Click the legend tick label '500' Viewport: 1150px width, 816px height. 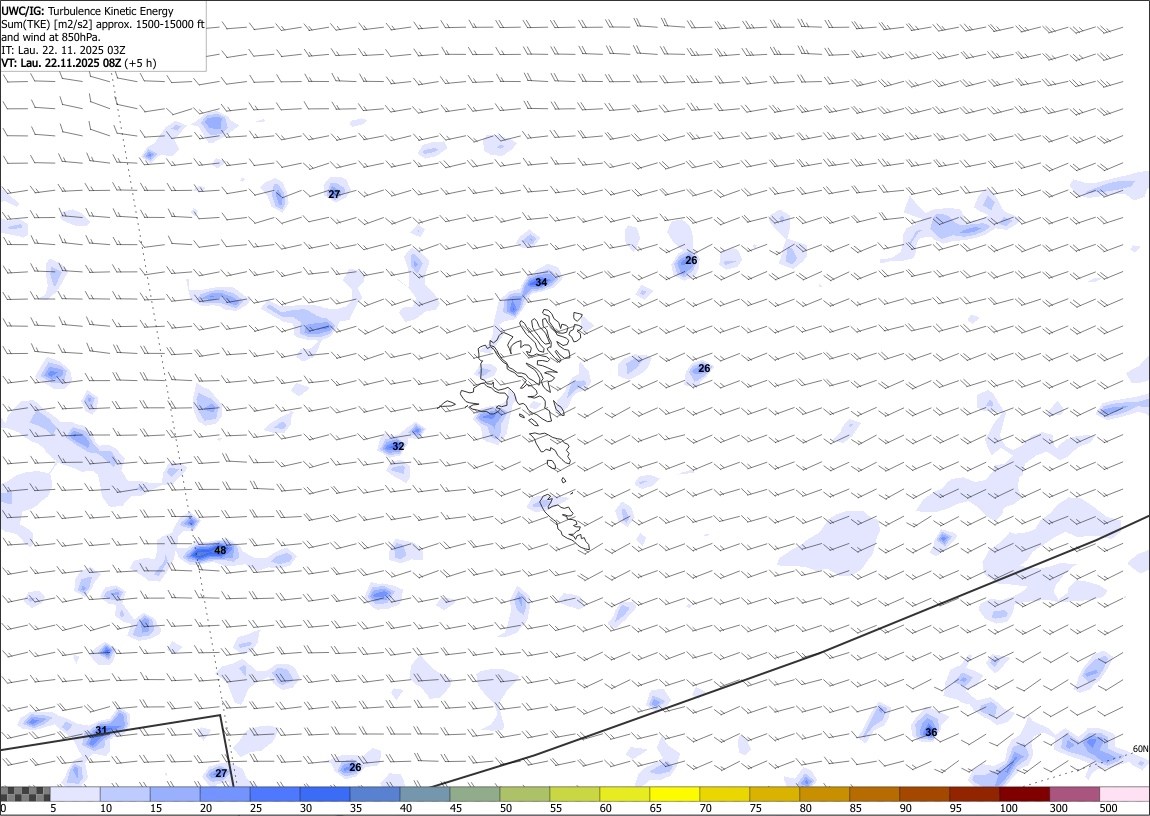(1108, 808)
